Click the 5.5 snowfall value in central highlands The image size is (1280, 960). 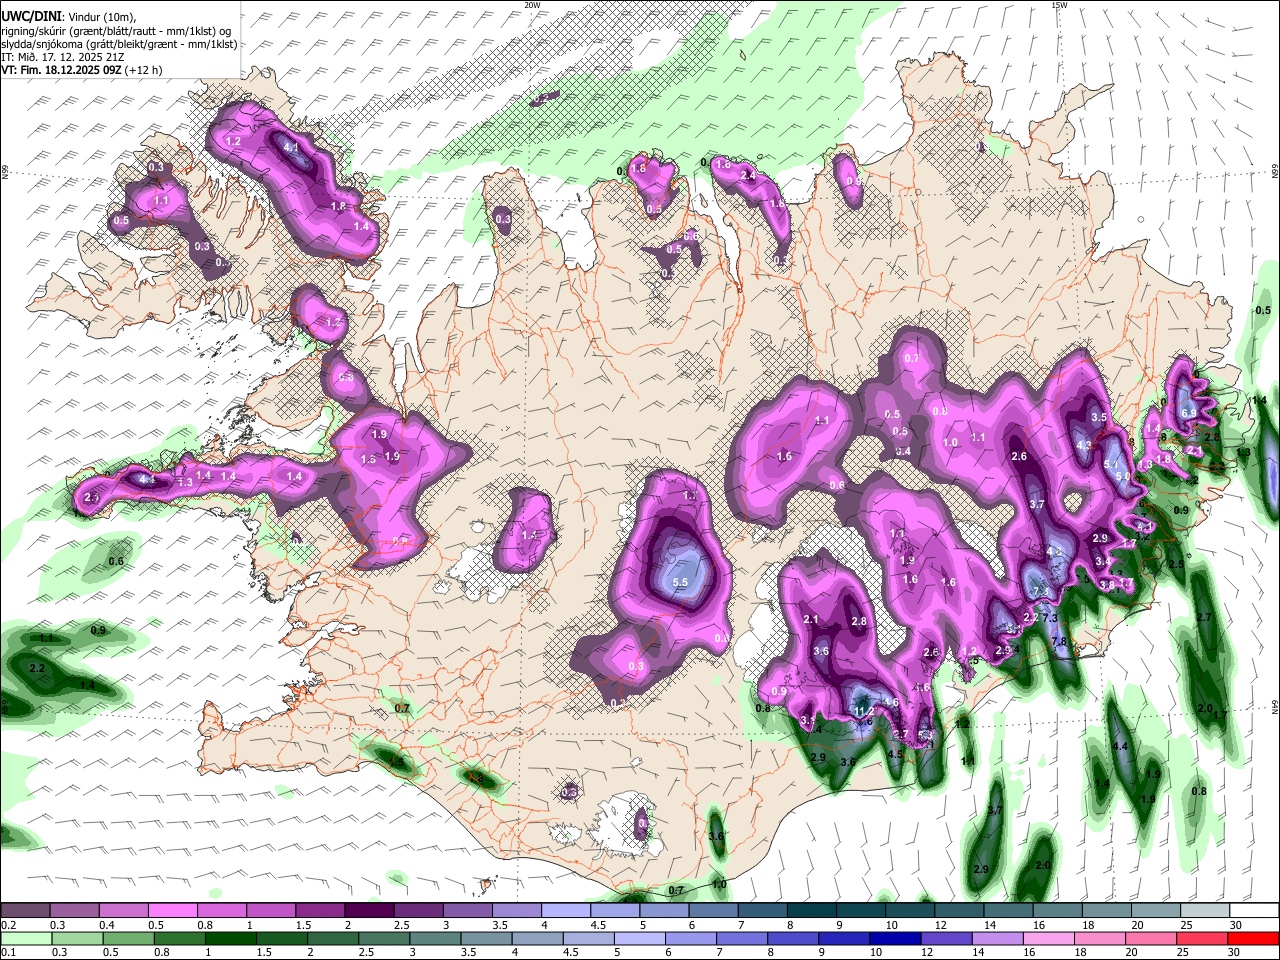click(681, 582)
